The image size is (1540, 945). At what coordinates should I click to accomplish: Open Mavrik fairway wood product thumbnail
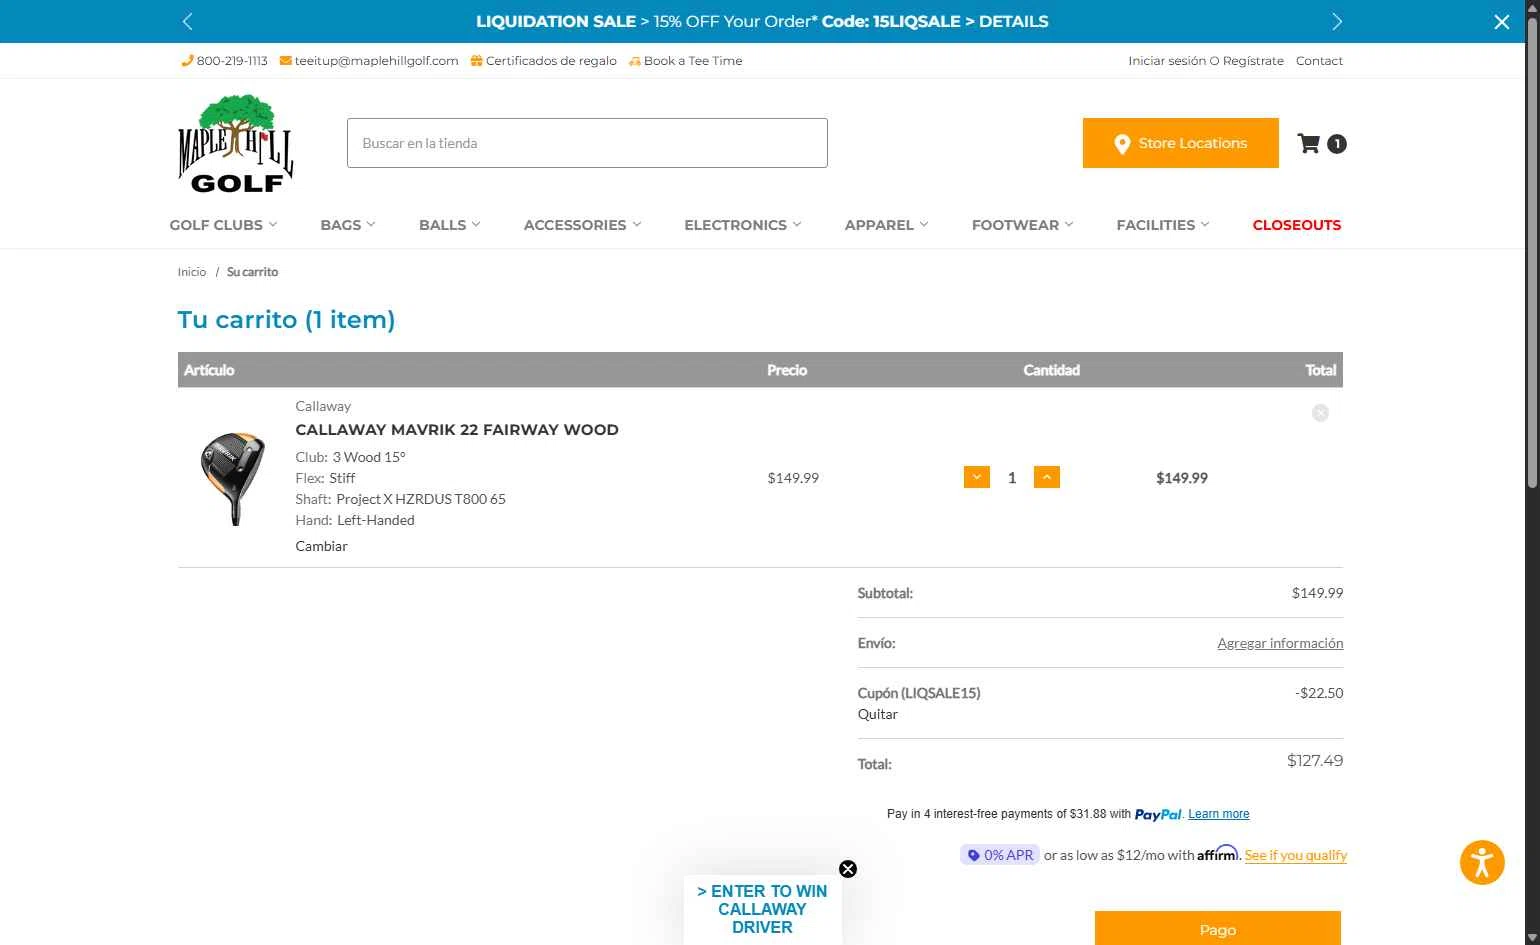pyautogui.click(x=234, y=478)
